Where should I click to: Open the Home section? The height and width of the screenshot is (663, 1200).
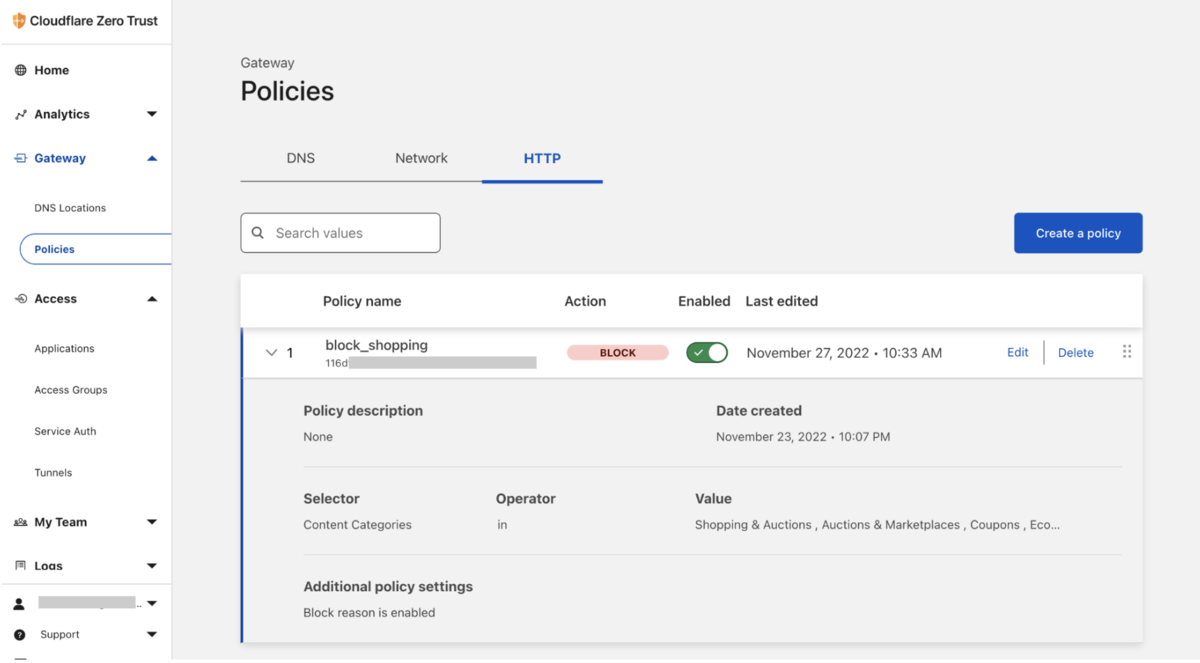point(22,70)
